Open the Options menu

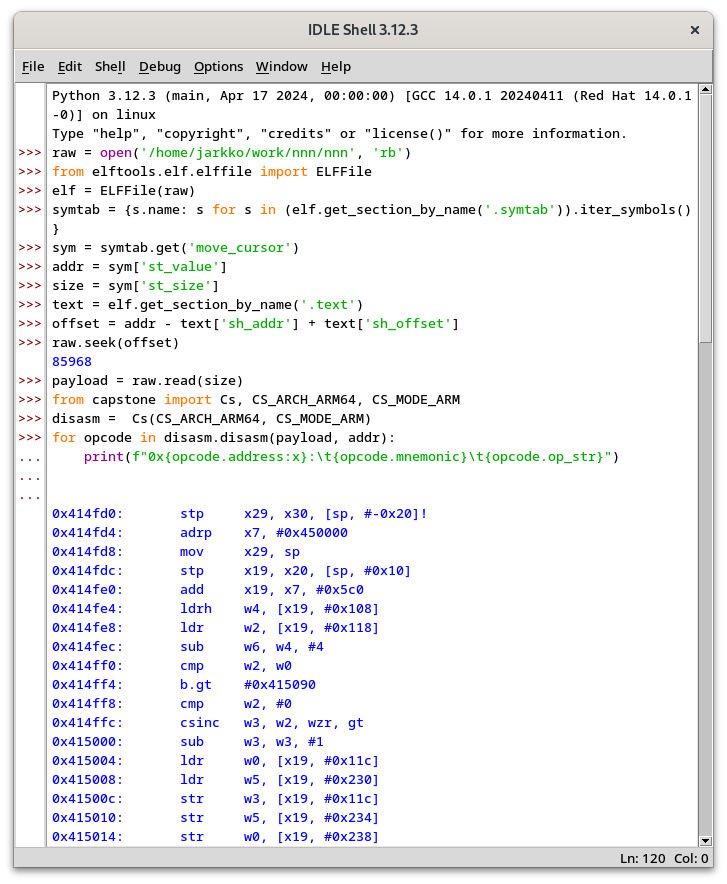219,67
